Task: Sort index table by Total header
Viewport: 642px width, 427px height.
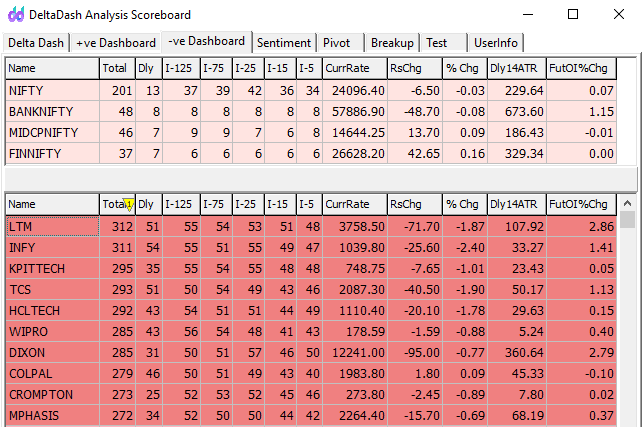Action: 117,68
